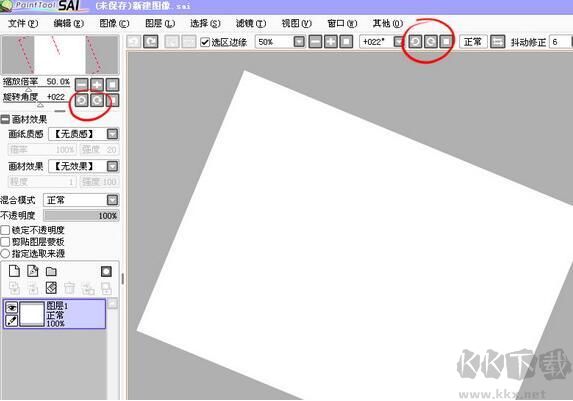Adjust the 不透明度 100% slider
This screenshot has width=573, height=401.
tap(81, 216)
